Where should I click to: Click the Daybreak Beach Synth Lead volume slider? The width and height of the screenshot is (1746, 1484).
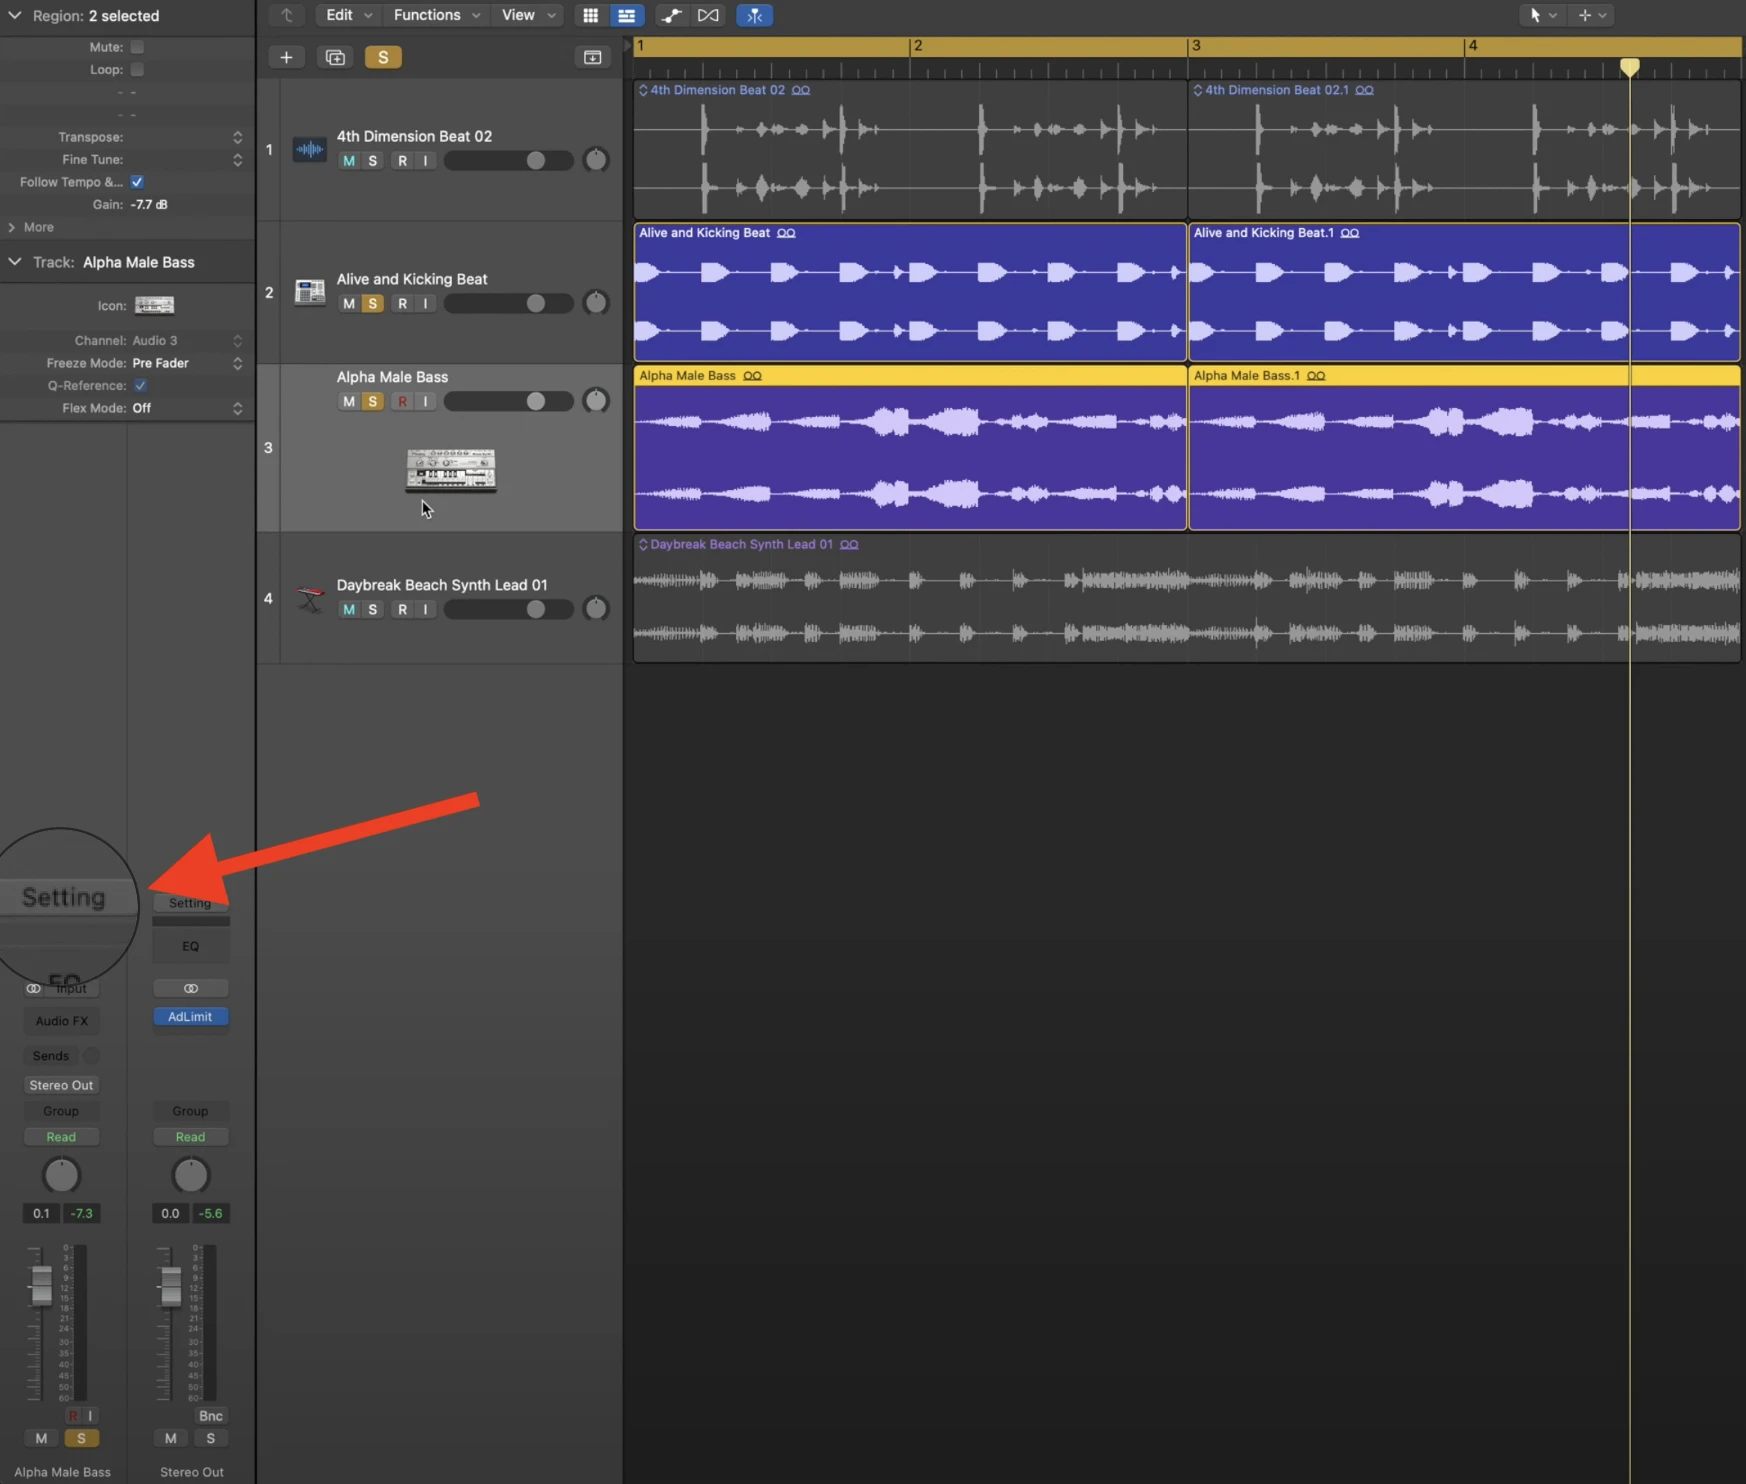tap(508, 609)
